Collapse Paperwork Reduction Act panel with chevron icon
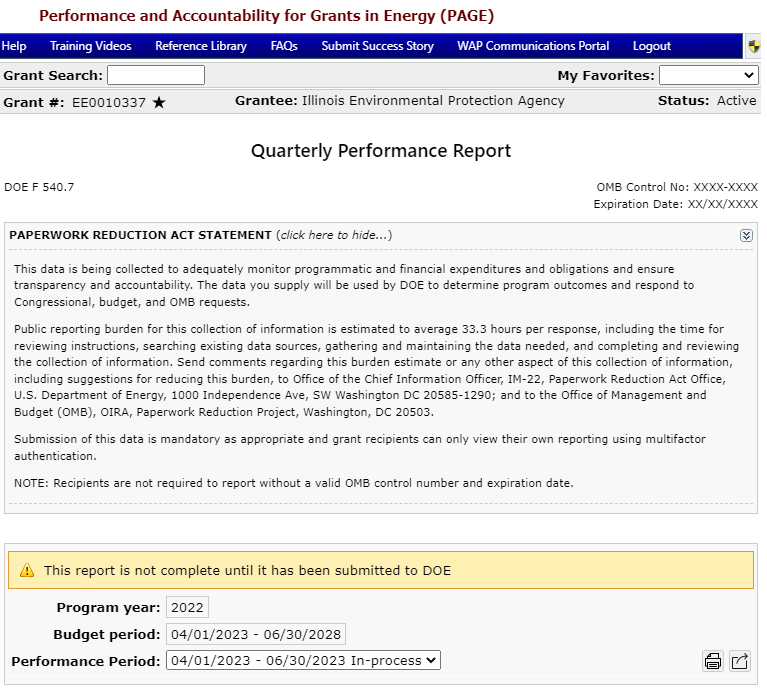The image size is (767, 689). click(746, 235)
